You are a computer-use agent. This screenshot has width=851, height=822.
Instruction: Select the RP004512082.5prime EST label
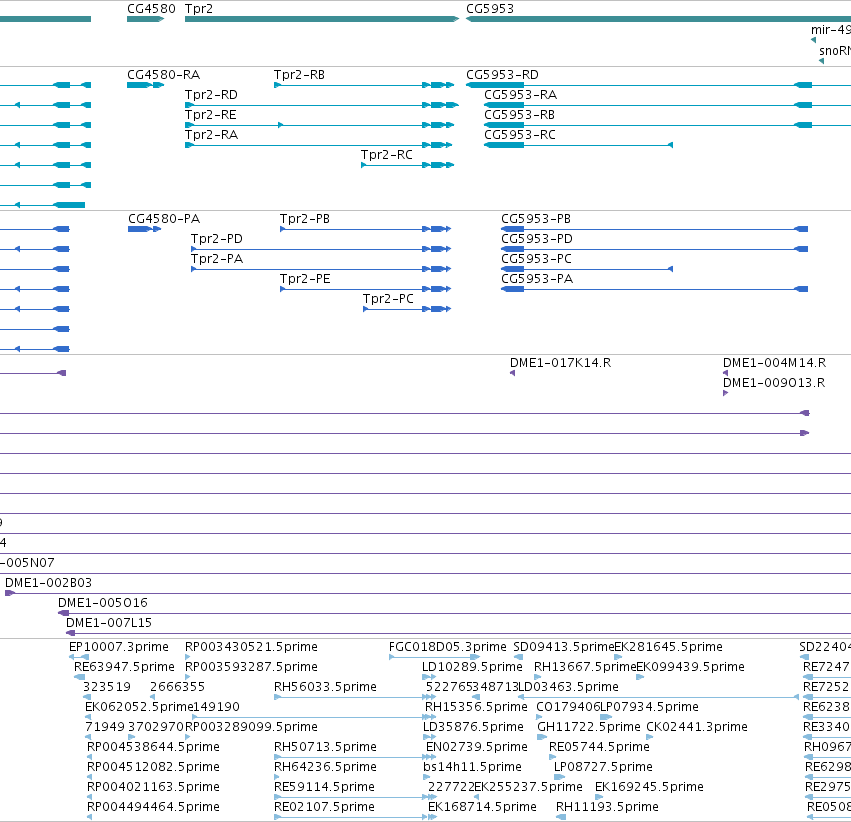pyautogui.click(x=153, y=768)
